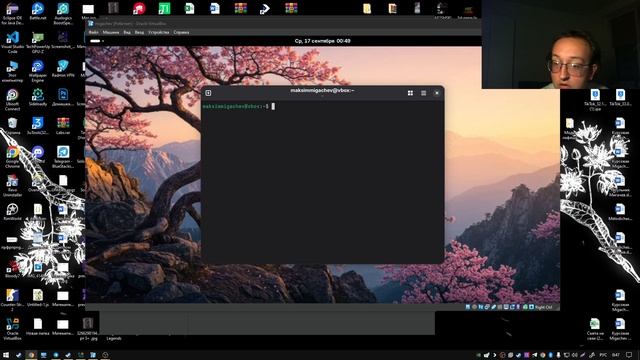
Task: Select the green Л application icon on the top row
Action: pos(164,8)
